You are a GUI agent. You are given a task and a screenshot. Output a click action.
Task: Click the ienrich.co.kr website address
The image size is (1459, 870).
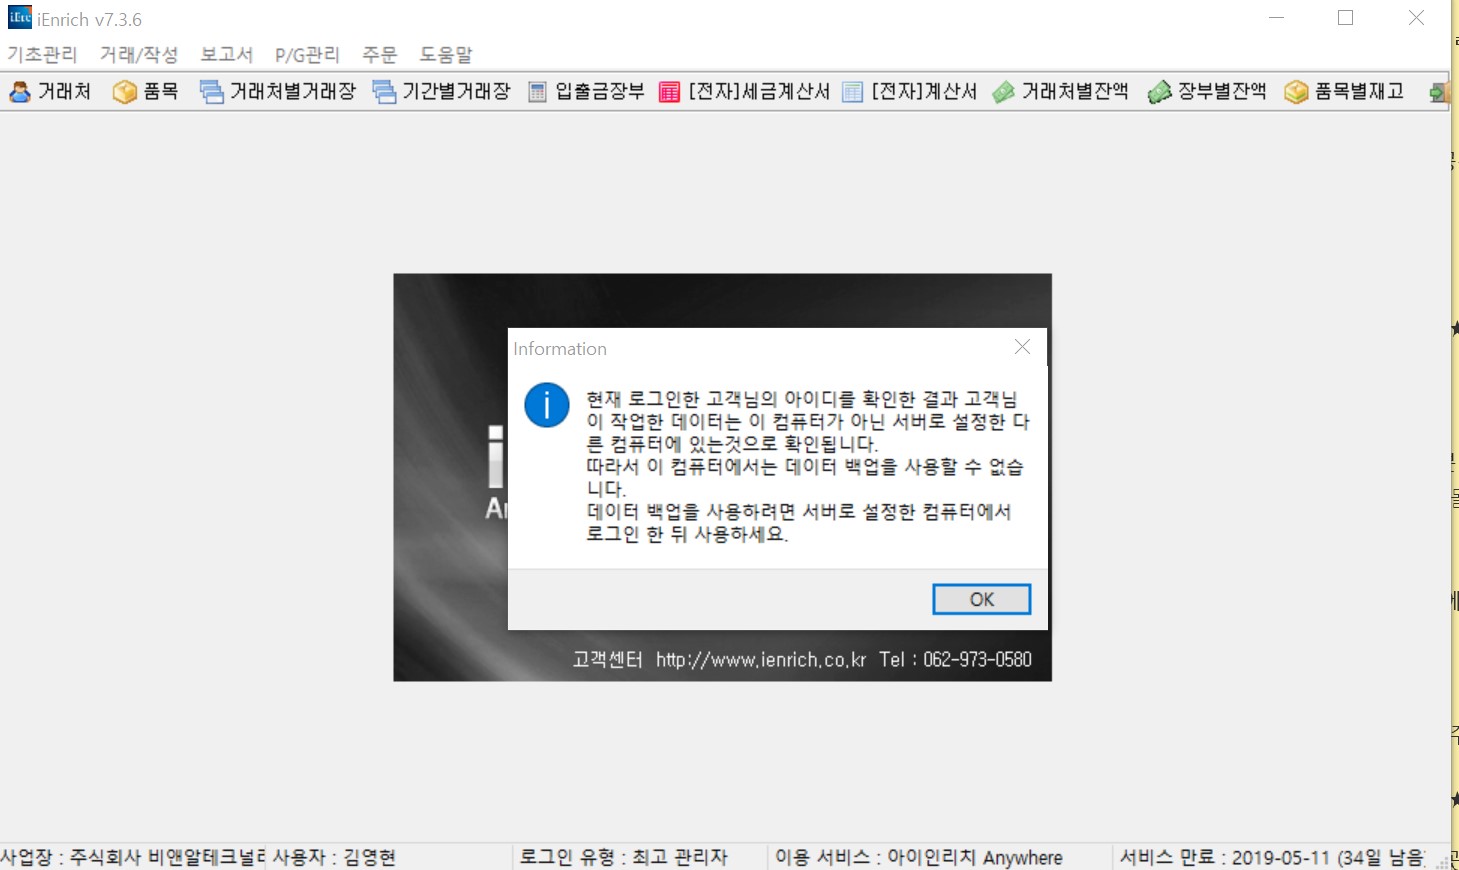pos(760,660)
